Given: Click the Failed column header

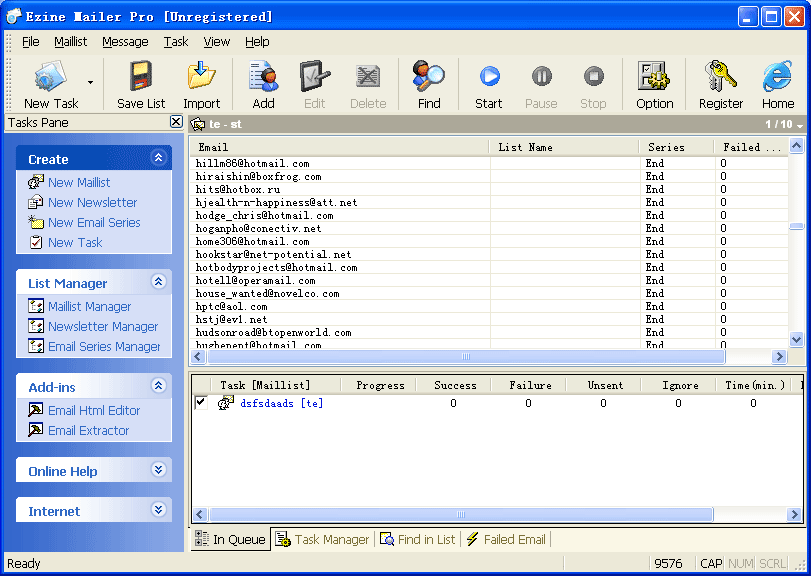Looking at the screenshot, I should click(x=751, y=147).
